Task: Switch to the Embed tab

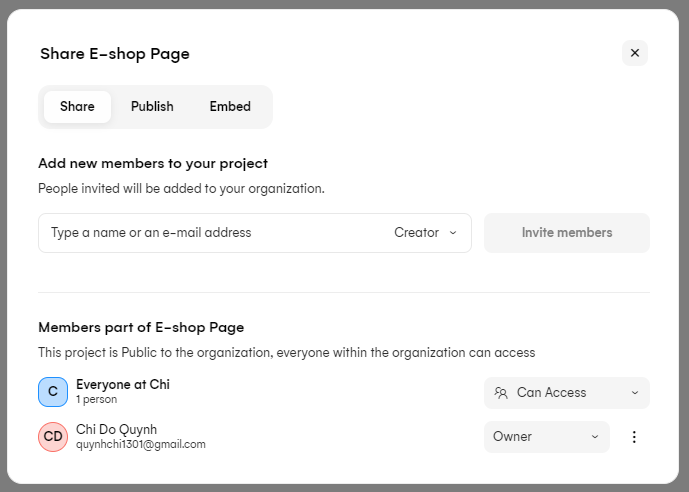Action: 230,107
